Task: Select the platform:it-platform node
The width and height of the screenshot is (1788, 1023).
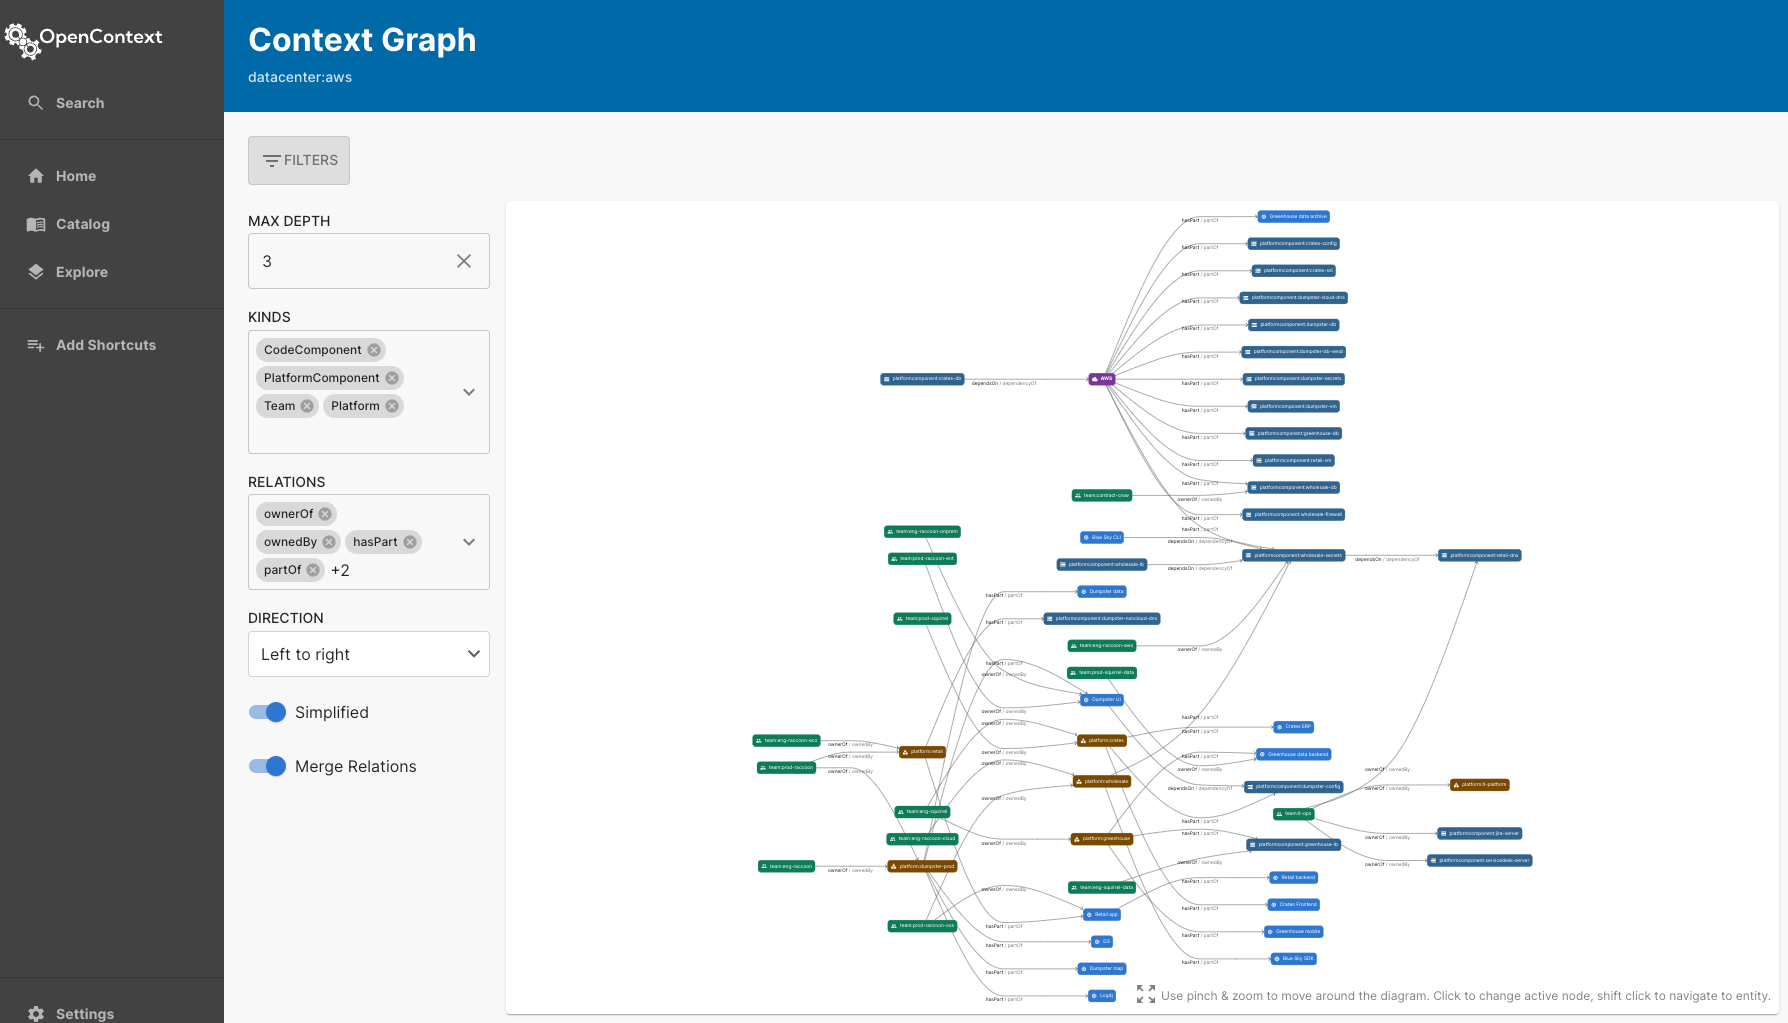Action: [x=1480, y=785]
